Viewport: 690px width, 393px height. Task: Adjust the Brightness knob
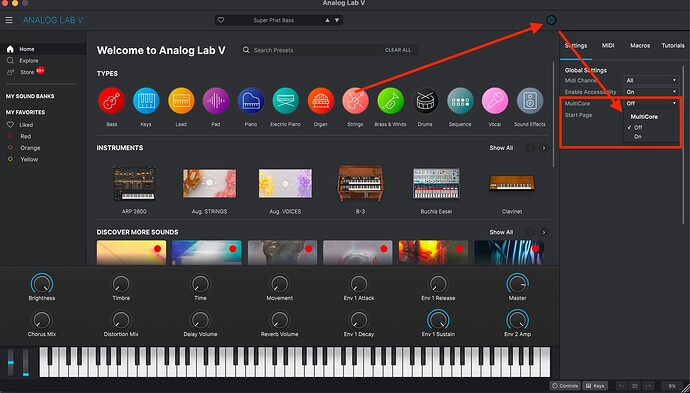[42, 284]
